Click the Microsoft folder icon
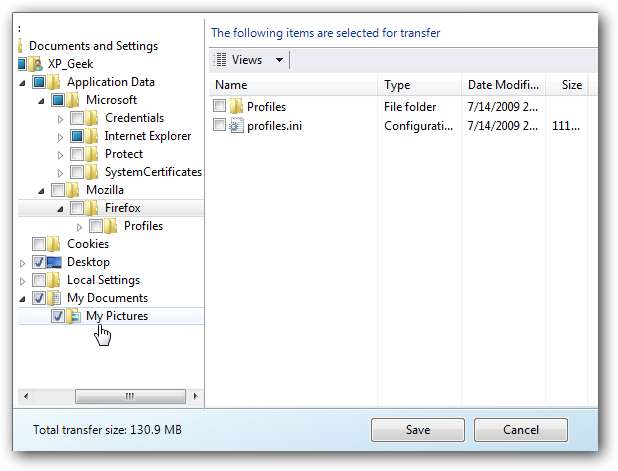The image size is (618, 471). coord(73,100)
